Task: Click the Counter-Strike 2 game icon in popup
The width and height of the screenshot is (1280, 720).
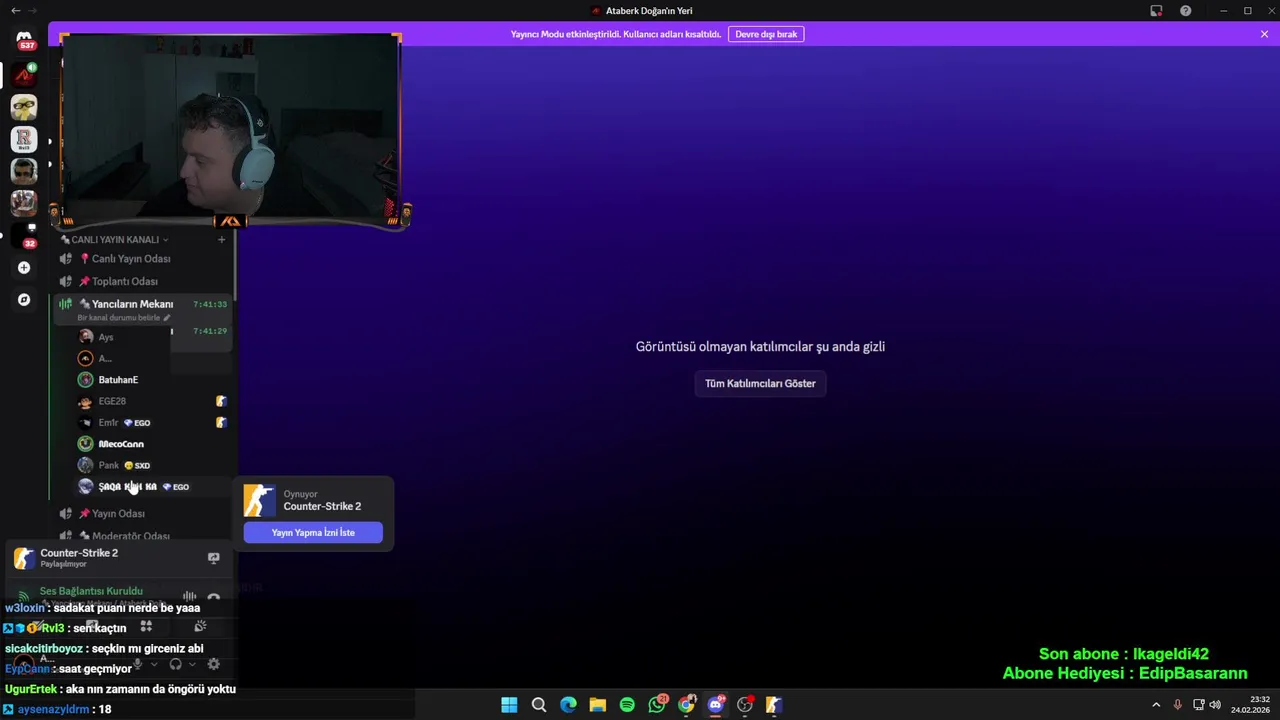Action: (260, 500)
